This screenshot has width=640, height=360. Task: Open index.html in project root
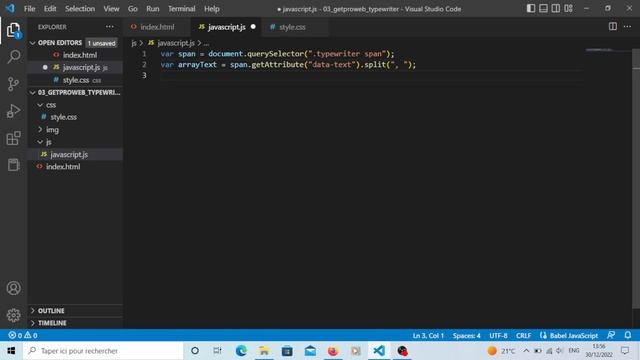tap(75, 167)
